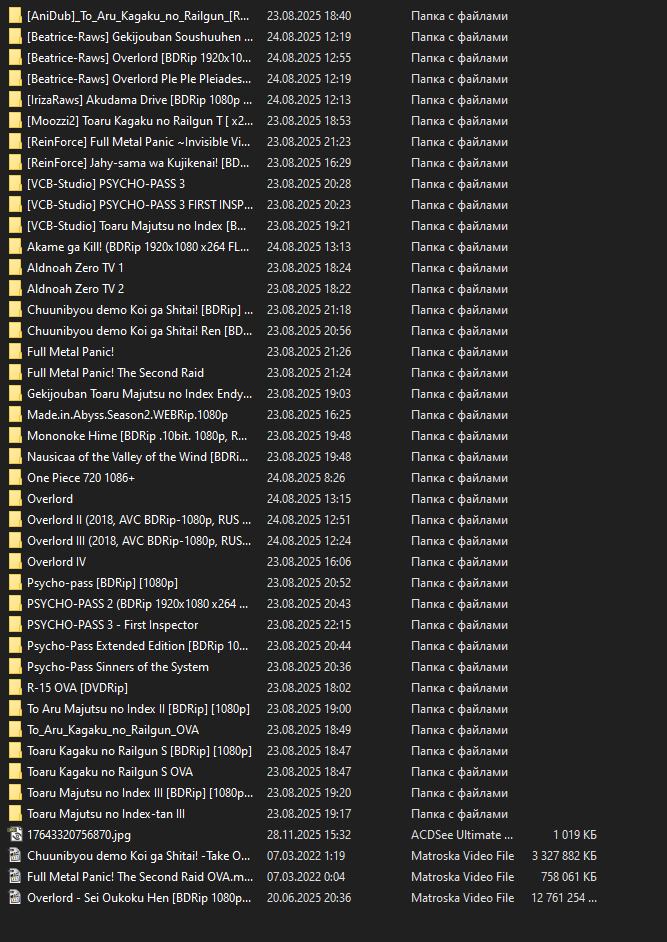Click the folder name PSYCHO-PASS 2 (BDRip 1920x1080

coord(138,604)
